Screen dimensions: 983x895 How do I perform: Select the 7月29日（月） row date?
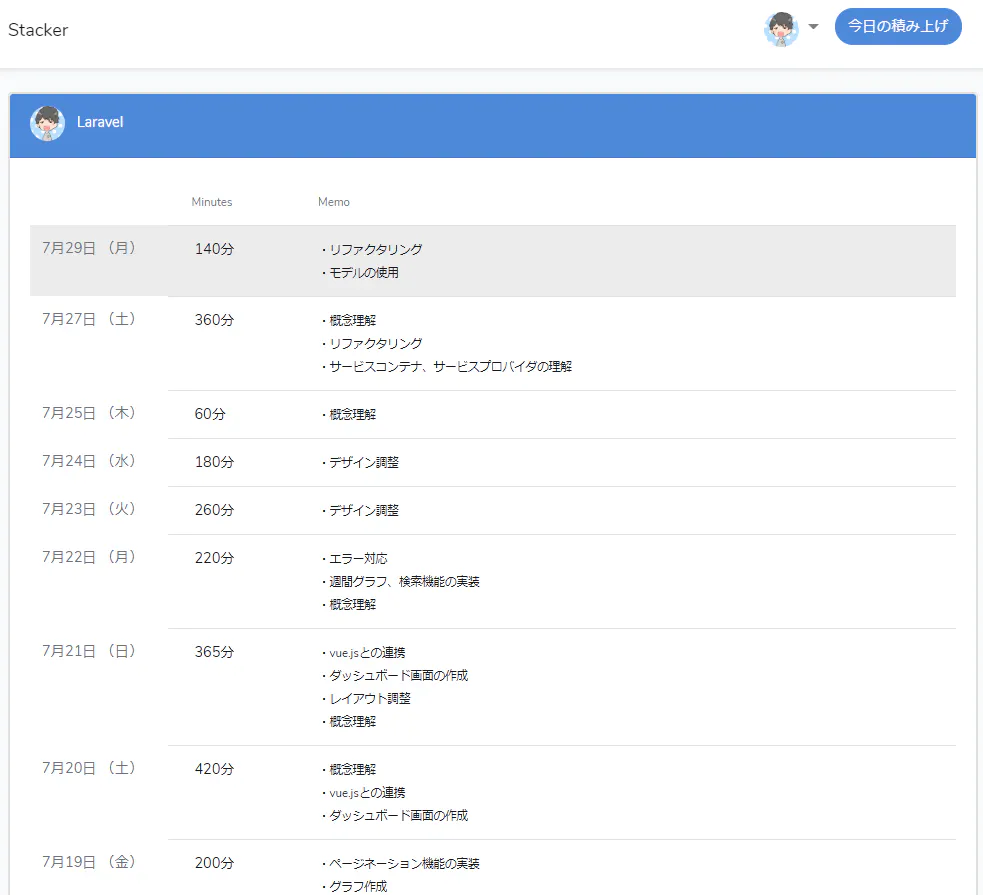88,248
